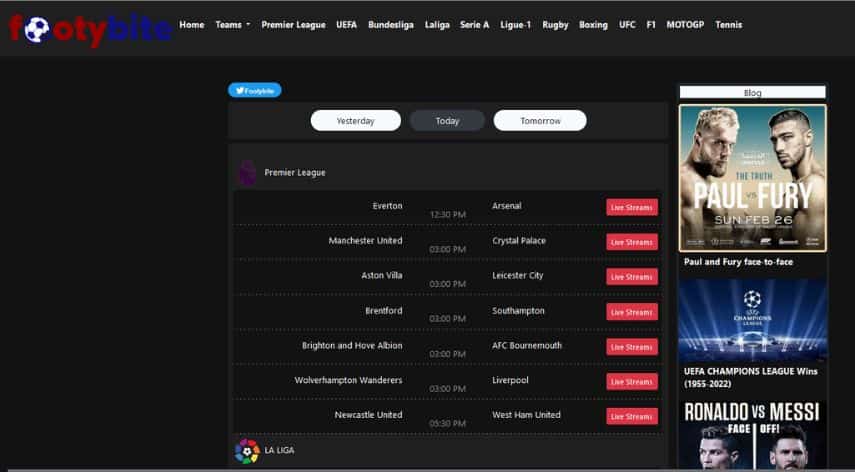Expand the Teams dropdown menu

pos(233,25)
